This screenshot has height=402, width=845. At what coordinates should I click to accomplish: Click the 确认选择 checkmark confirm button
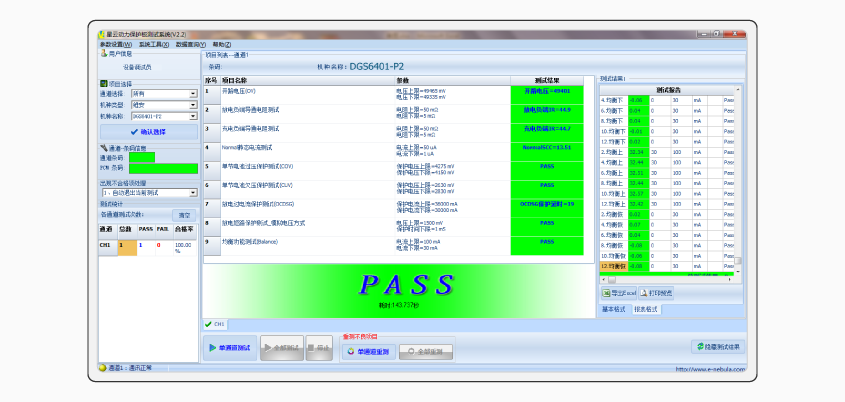tap(148, 131)
